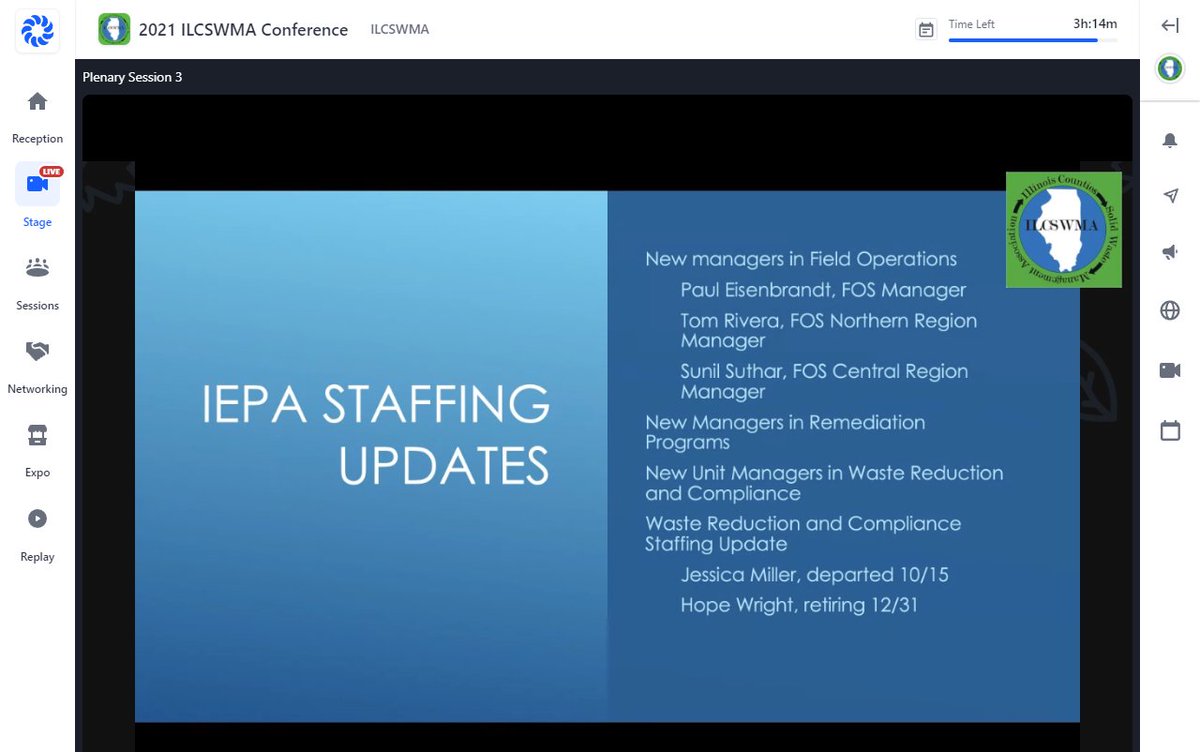The height and width of the screenshot is (752, 1200).
Task: Click the Time Left label
Action: point(971,24)
